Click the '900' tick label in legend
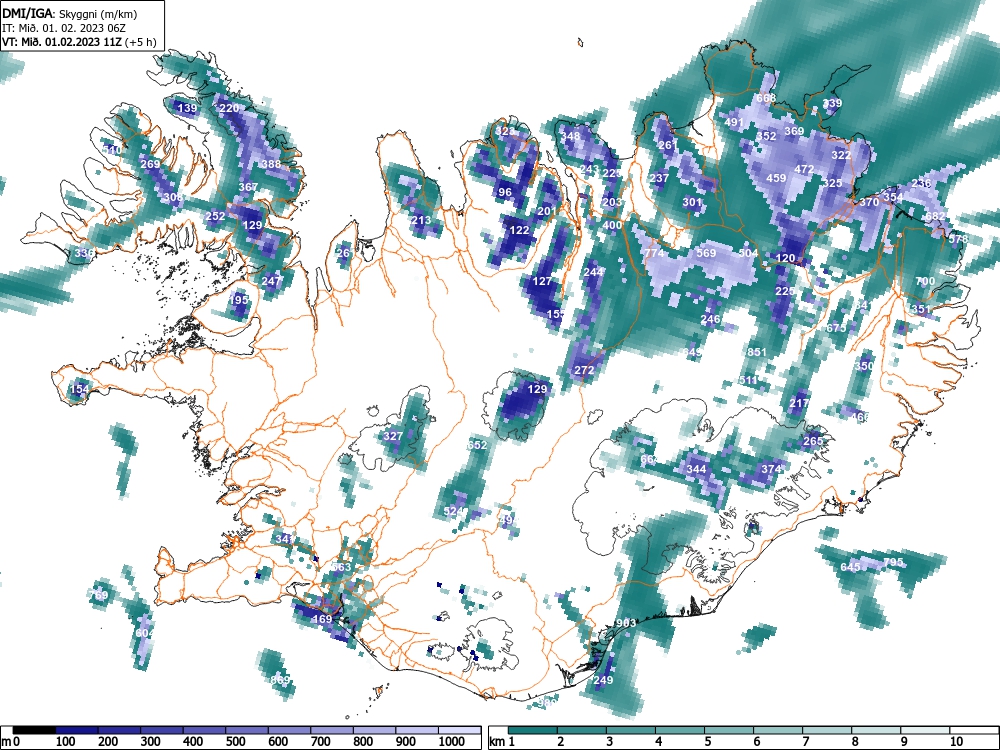1000x750 pixels. click(x=406, y=742)
